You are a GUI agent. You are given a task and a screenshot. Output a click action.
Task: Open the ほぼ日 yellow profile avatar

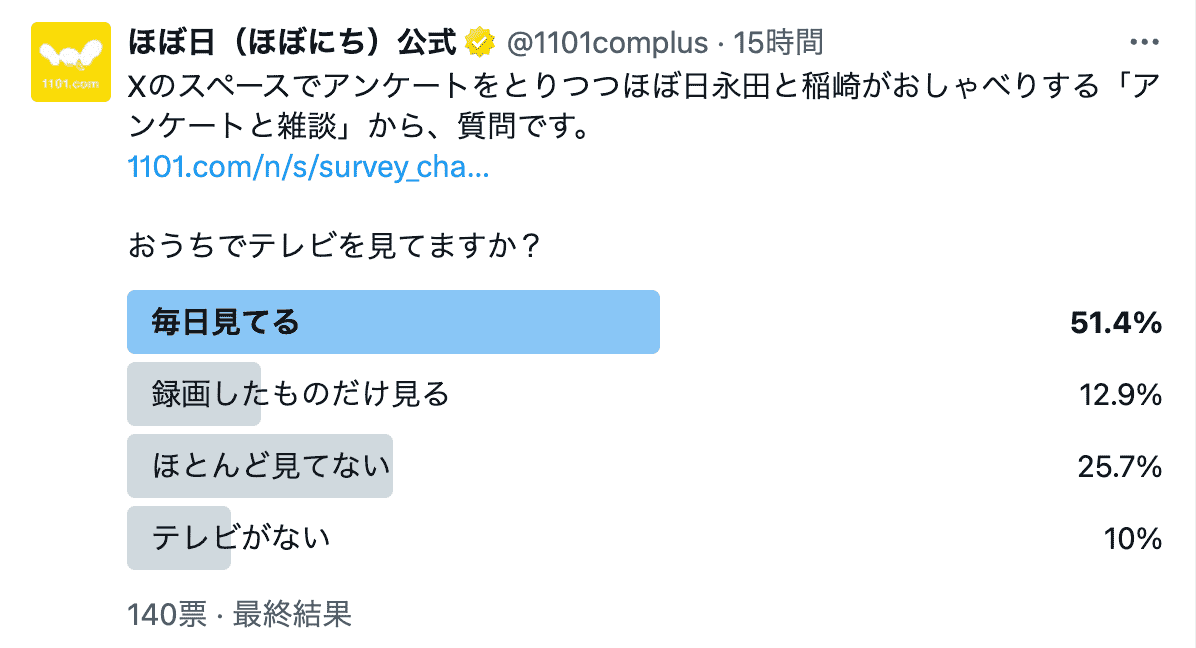70,62
